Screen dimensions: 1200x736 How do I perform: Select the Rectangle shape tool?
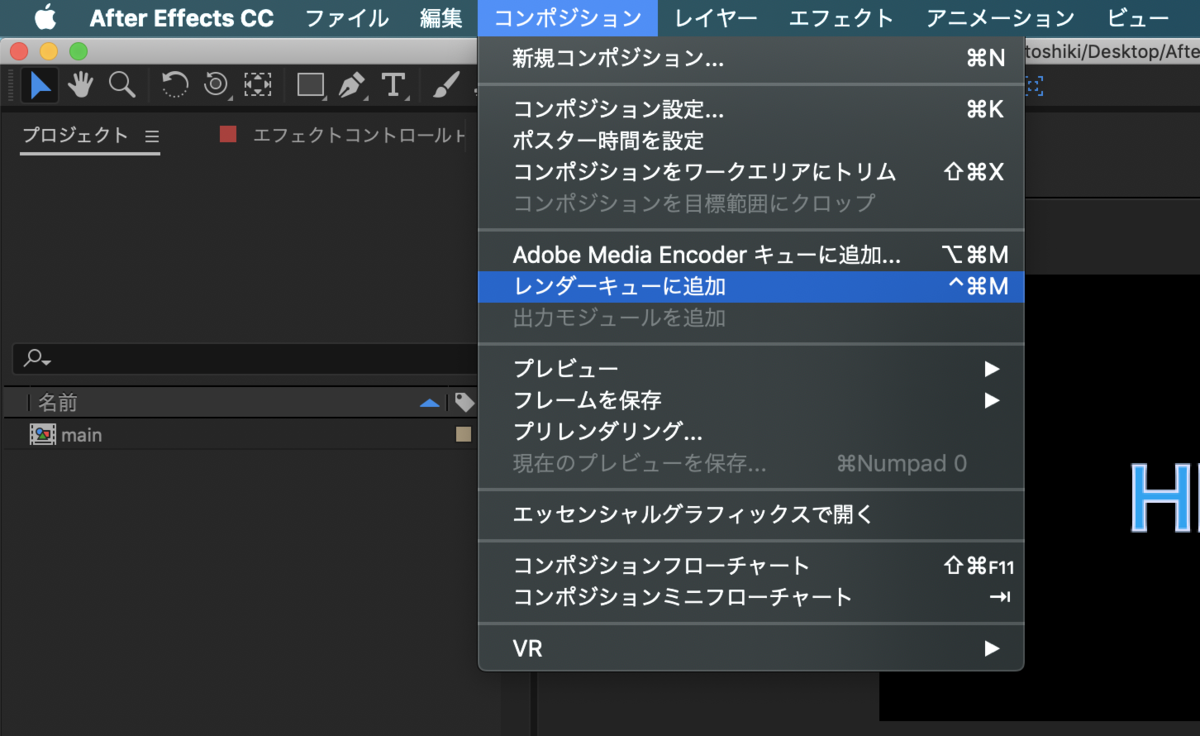pyautogui.click(x=311, y=86)
